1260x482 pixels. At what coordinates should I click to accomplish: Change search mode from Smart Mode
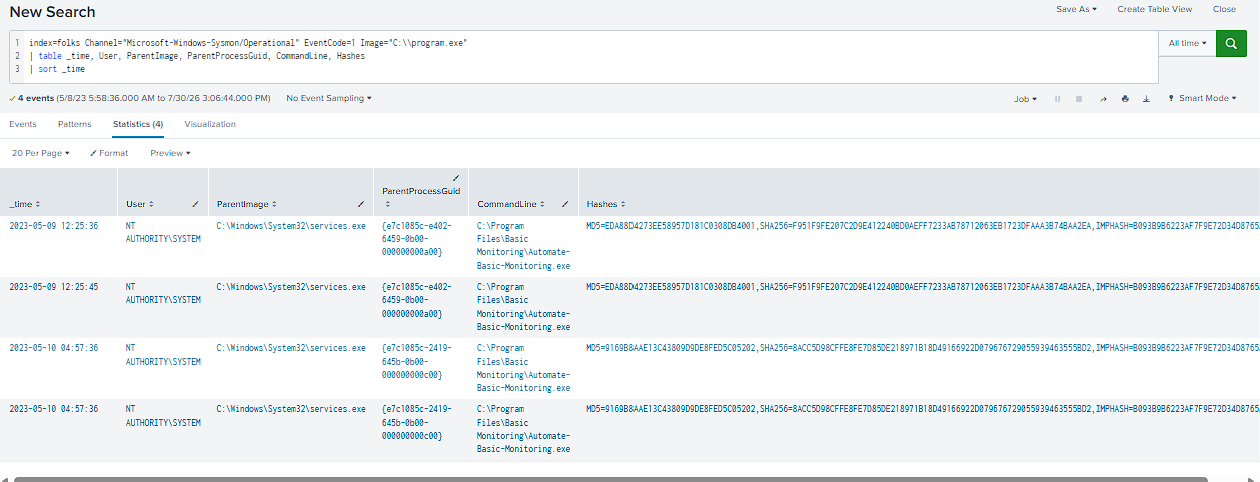[x=1202, y=99]
